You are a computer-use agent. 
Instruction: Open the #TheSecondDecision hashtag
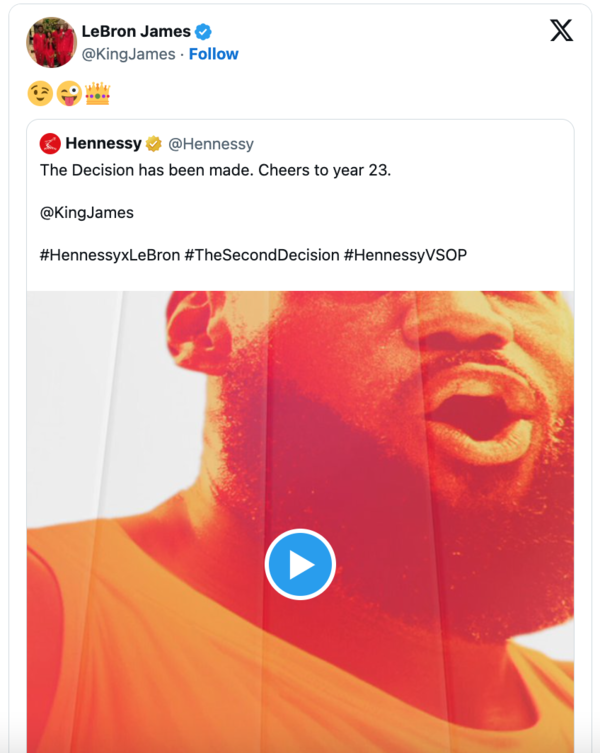(x=262, y=255)
